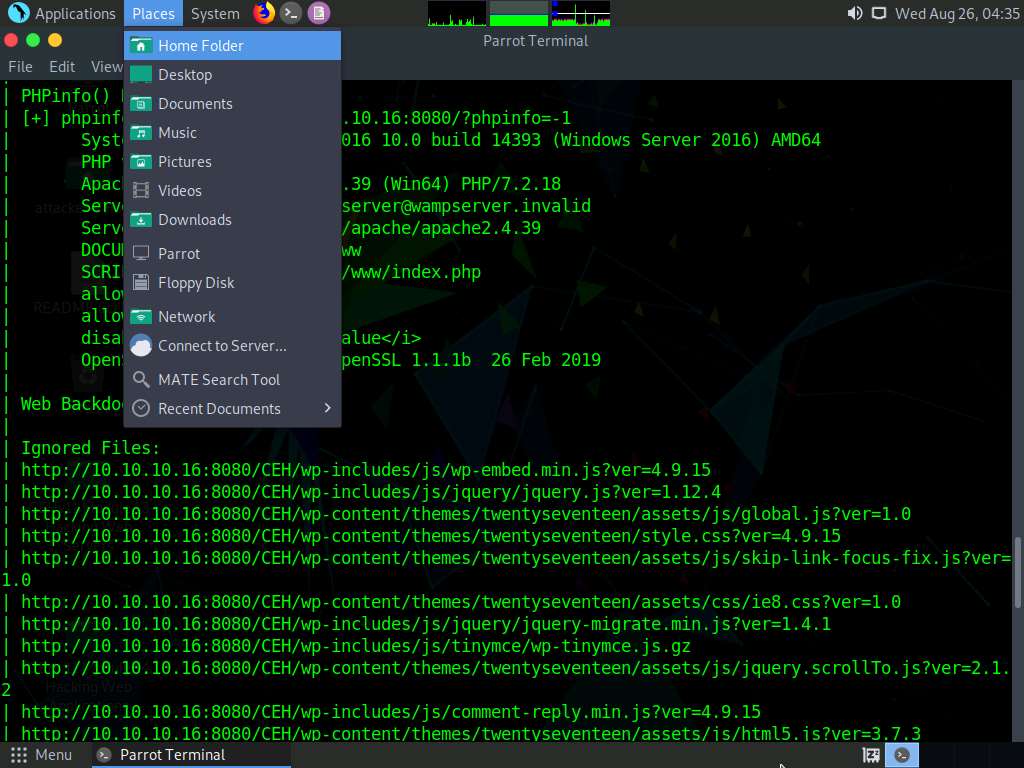Expand the Recent Documents submenu arrow
Image resolution: width=1024 pixels, height=768 pixels.
[327, 408]
